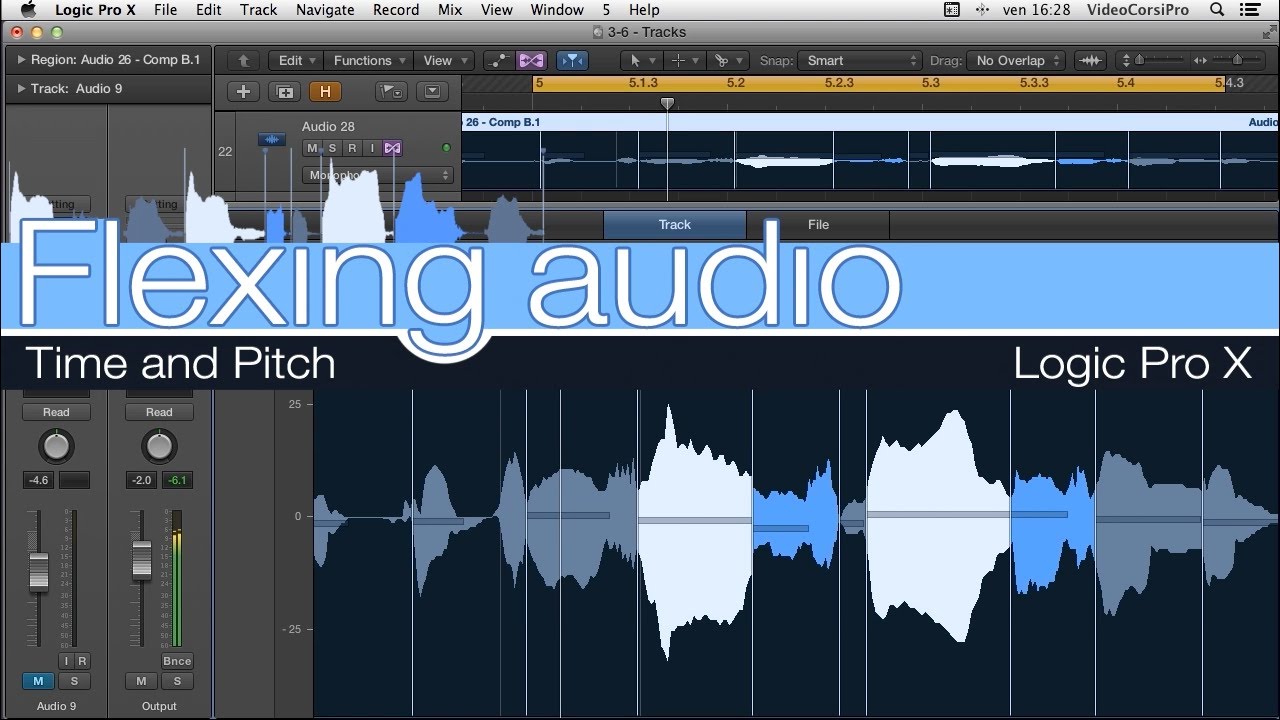Click Spotlight search icon in menu bar
The image size is (1280, 720).
click(1217, 10)
